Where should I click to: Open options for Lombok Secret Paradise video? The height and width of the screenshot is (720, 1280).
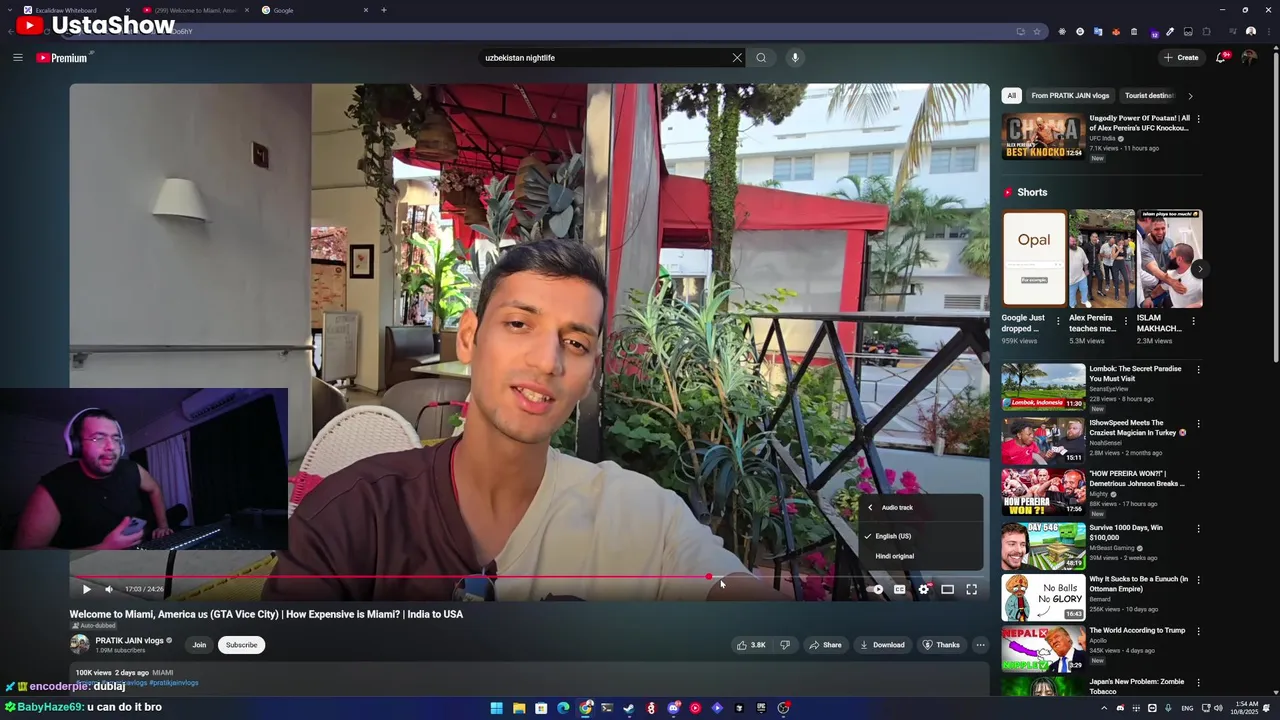[x=1198, y=370]
